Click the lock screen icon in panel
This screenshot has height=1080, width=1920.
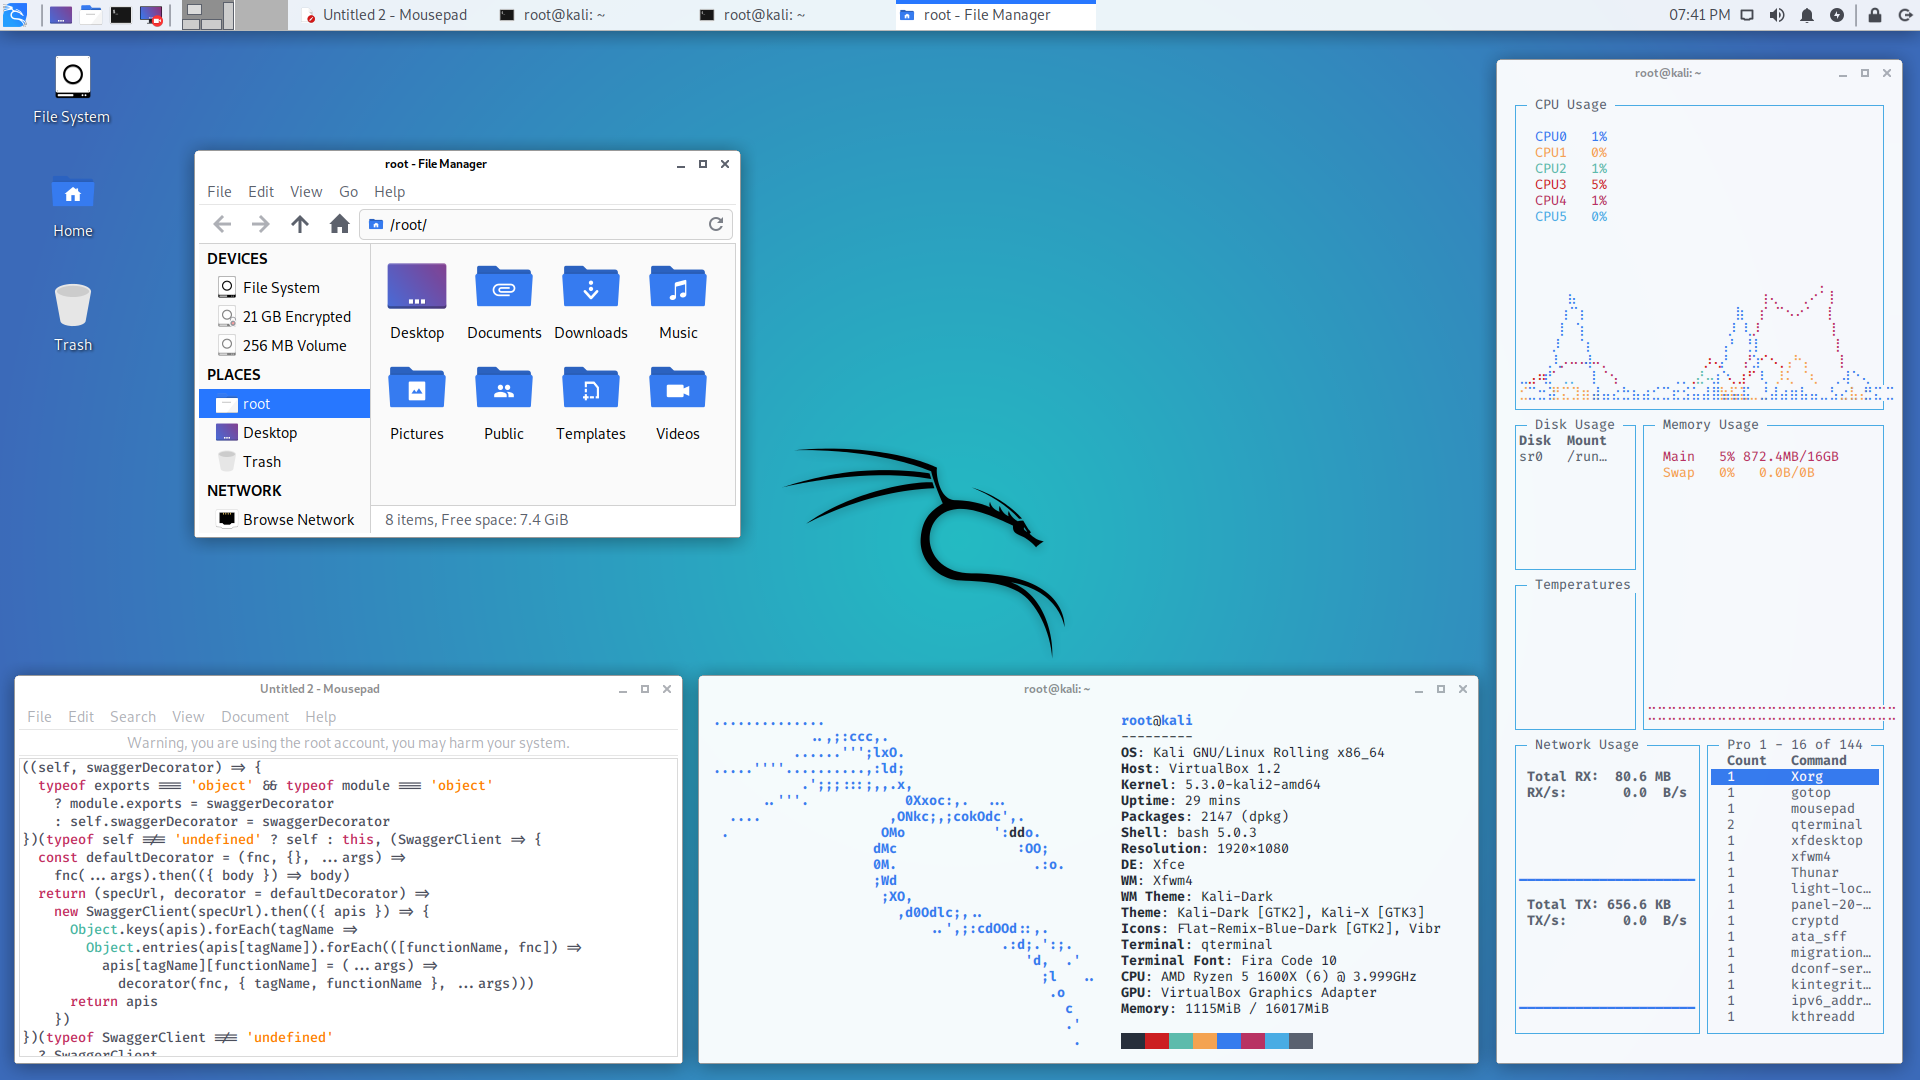[1875, 15]
